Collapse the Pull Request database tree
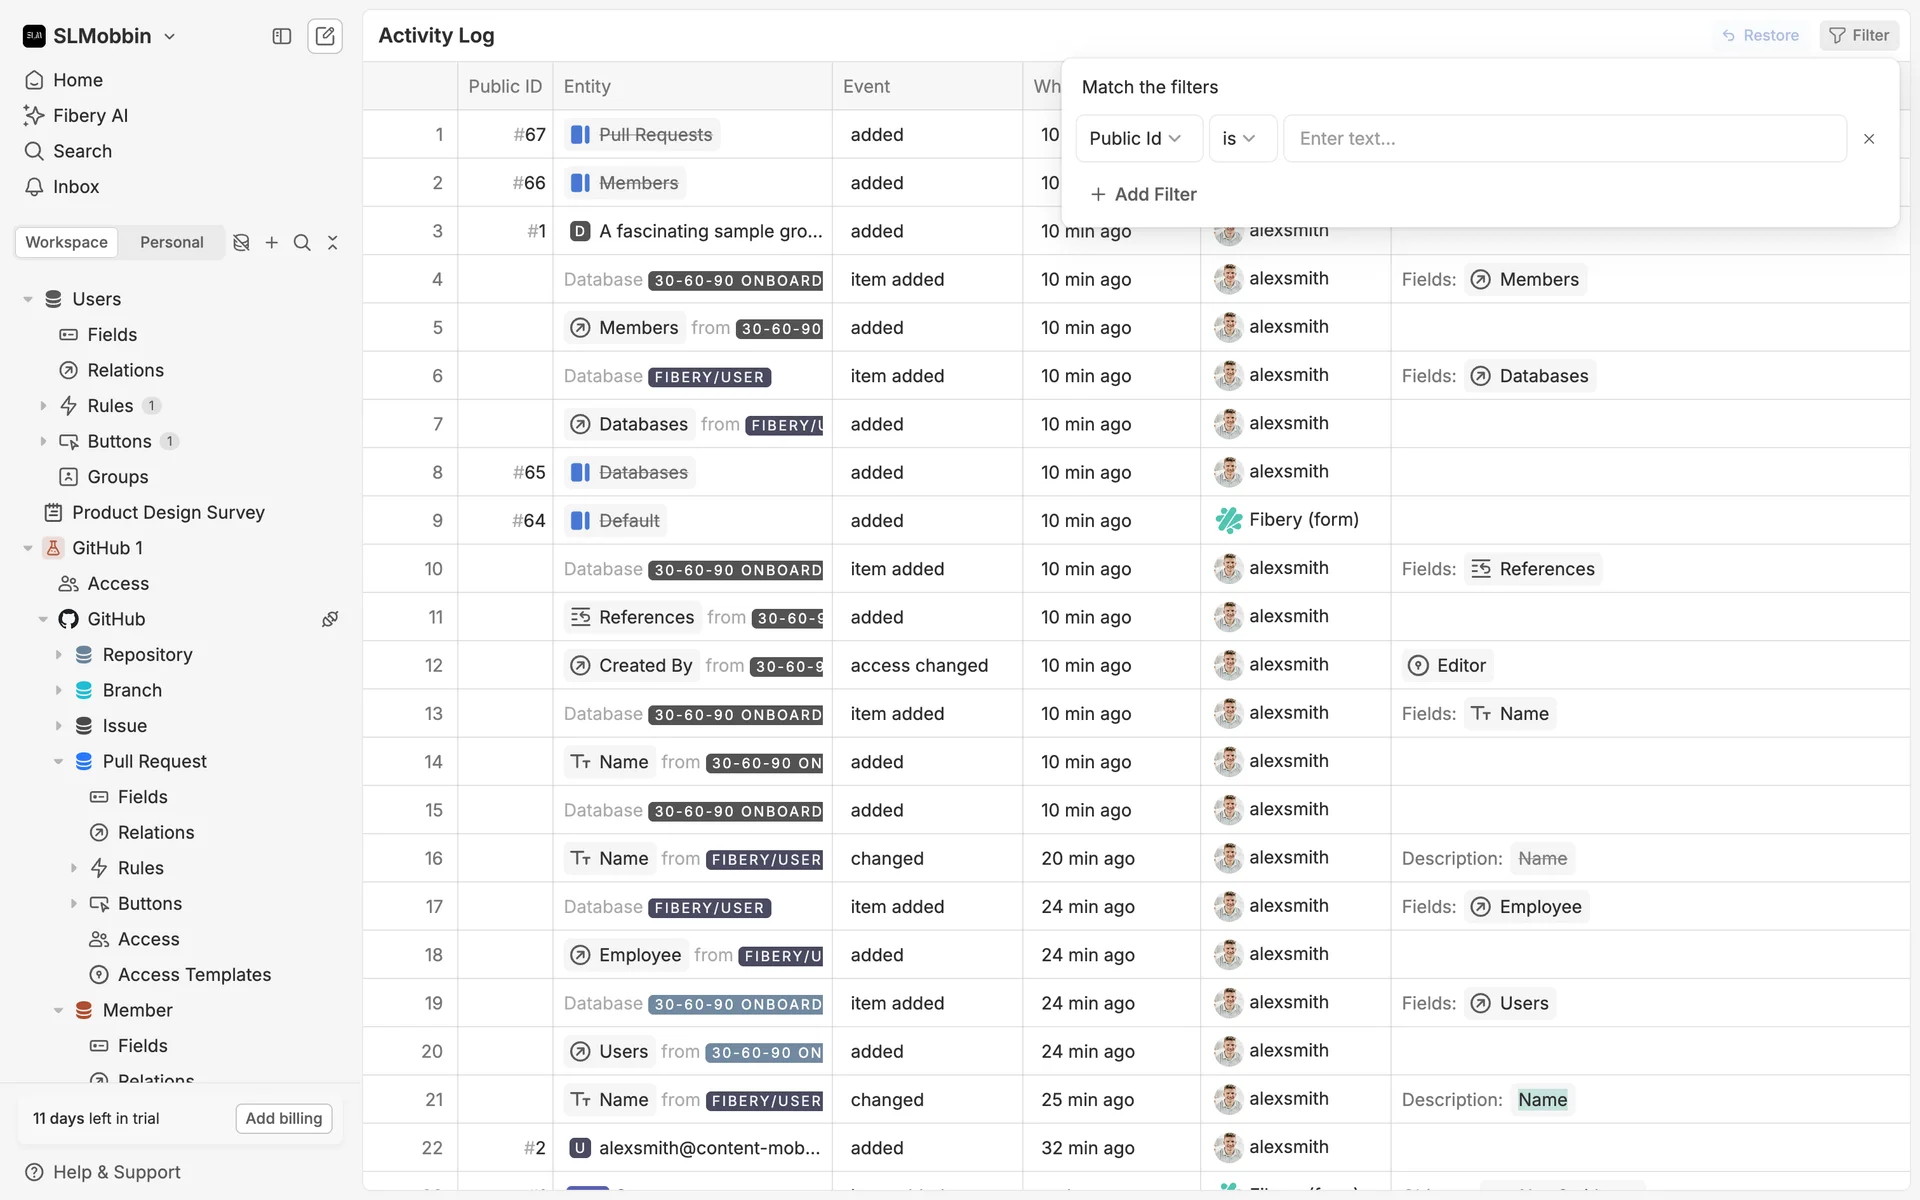This screenshot has height=1200, width=1920. [58, 761]
